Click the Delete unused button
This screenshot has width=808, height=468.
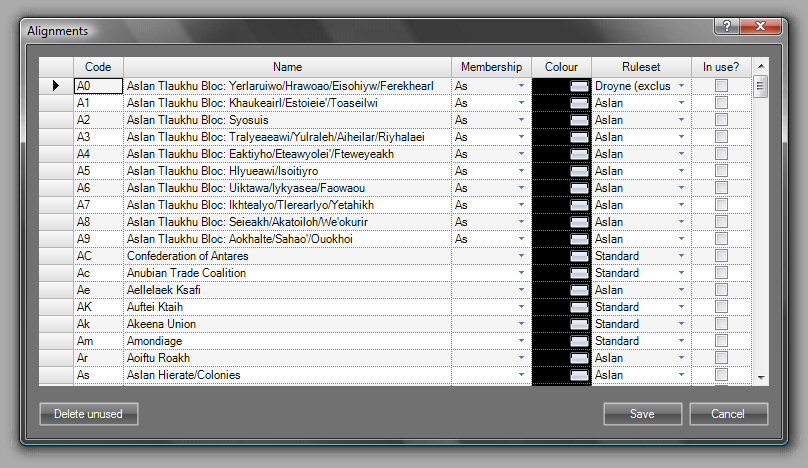click(x=89, y=414)
